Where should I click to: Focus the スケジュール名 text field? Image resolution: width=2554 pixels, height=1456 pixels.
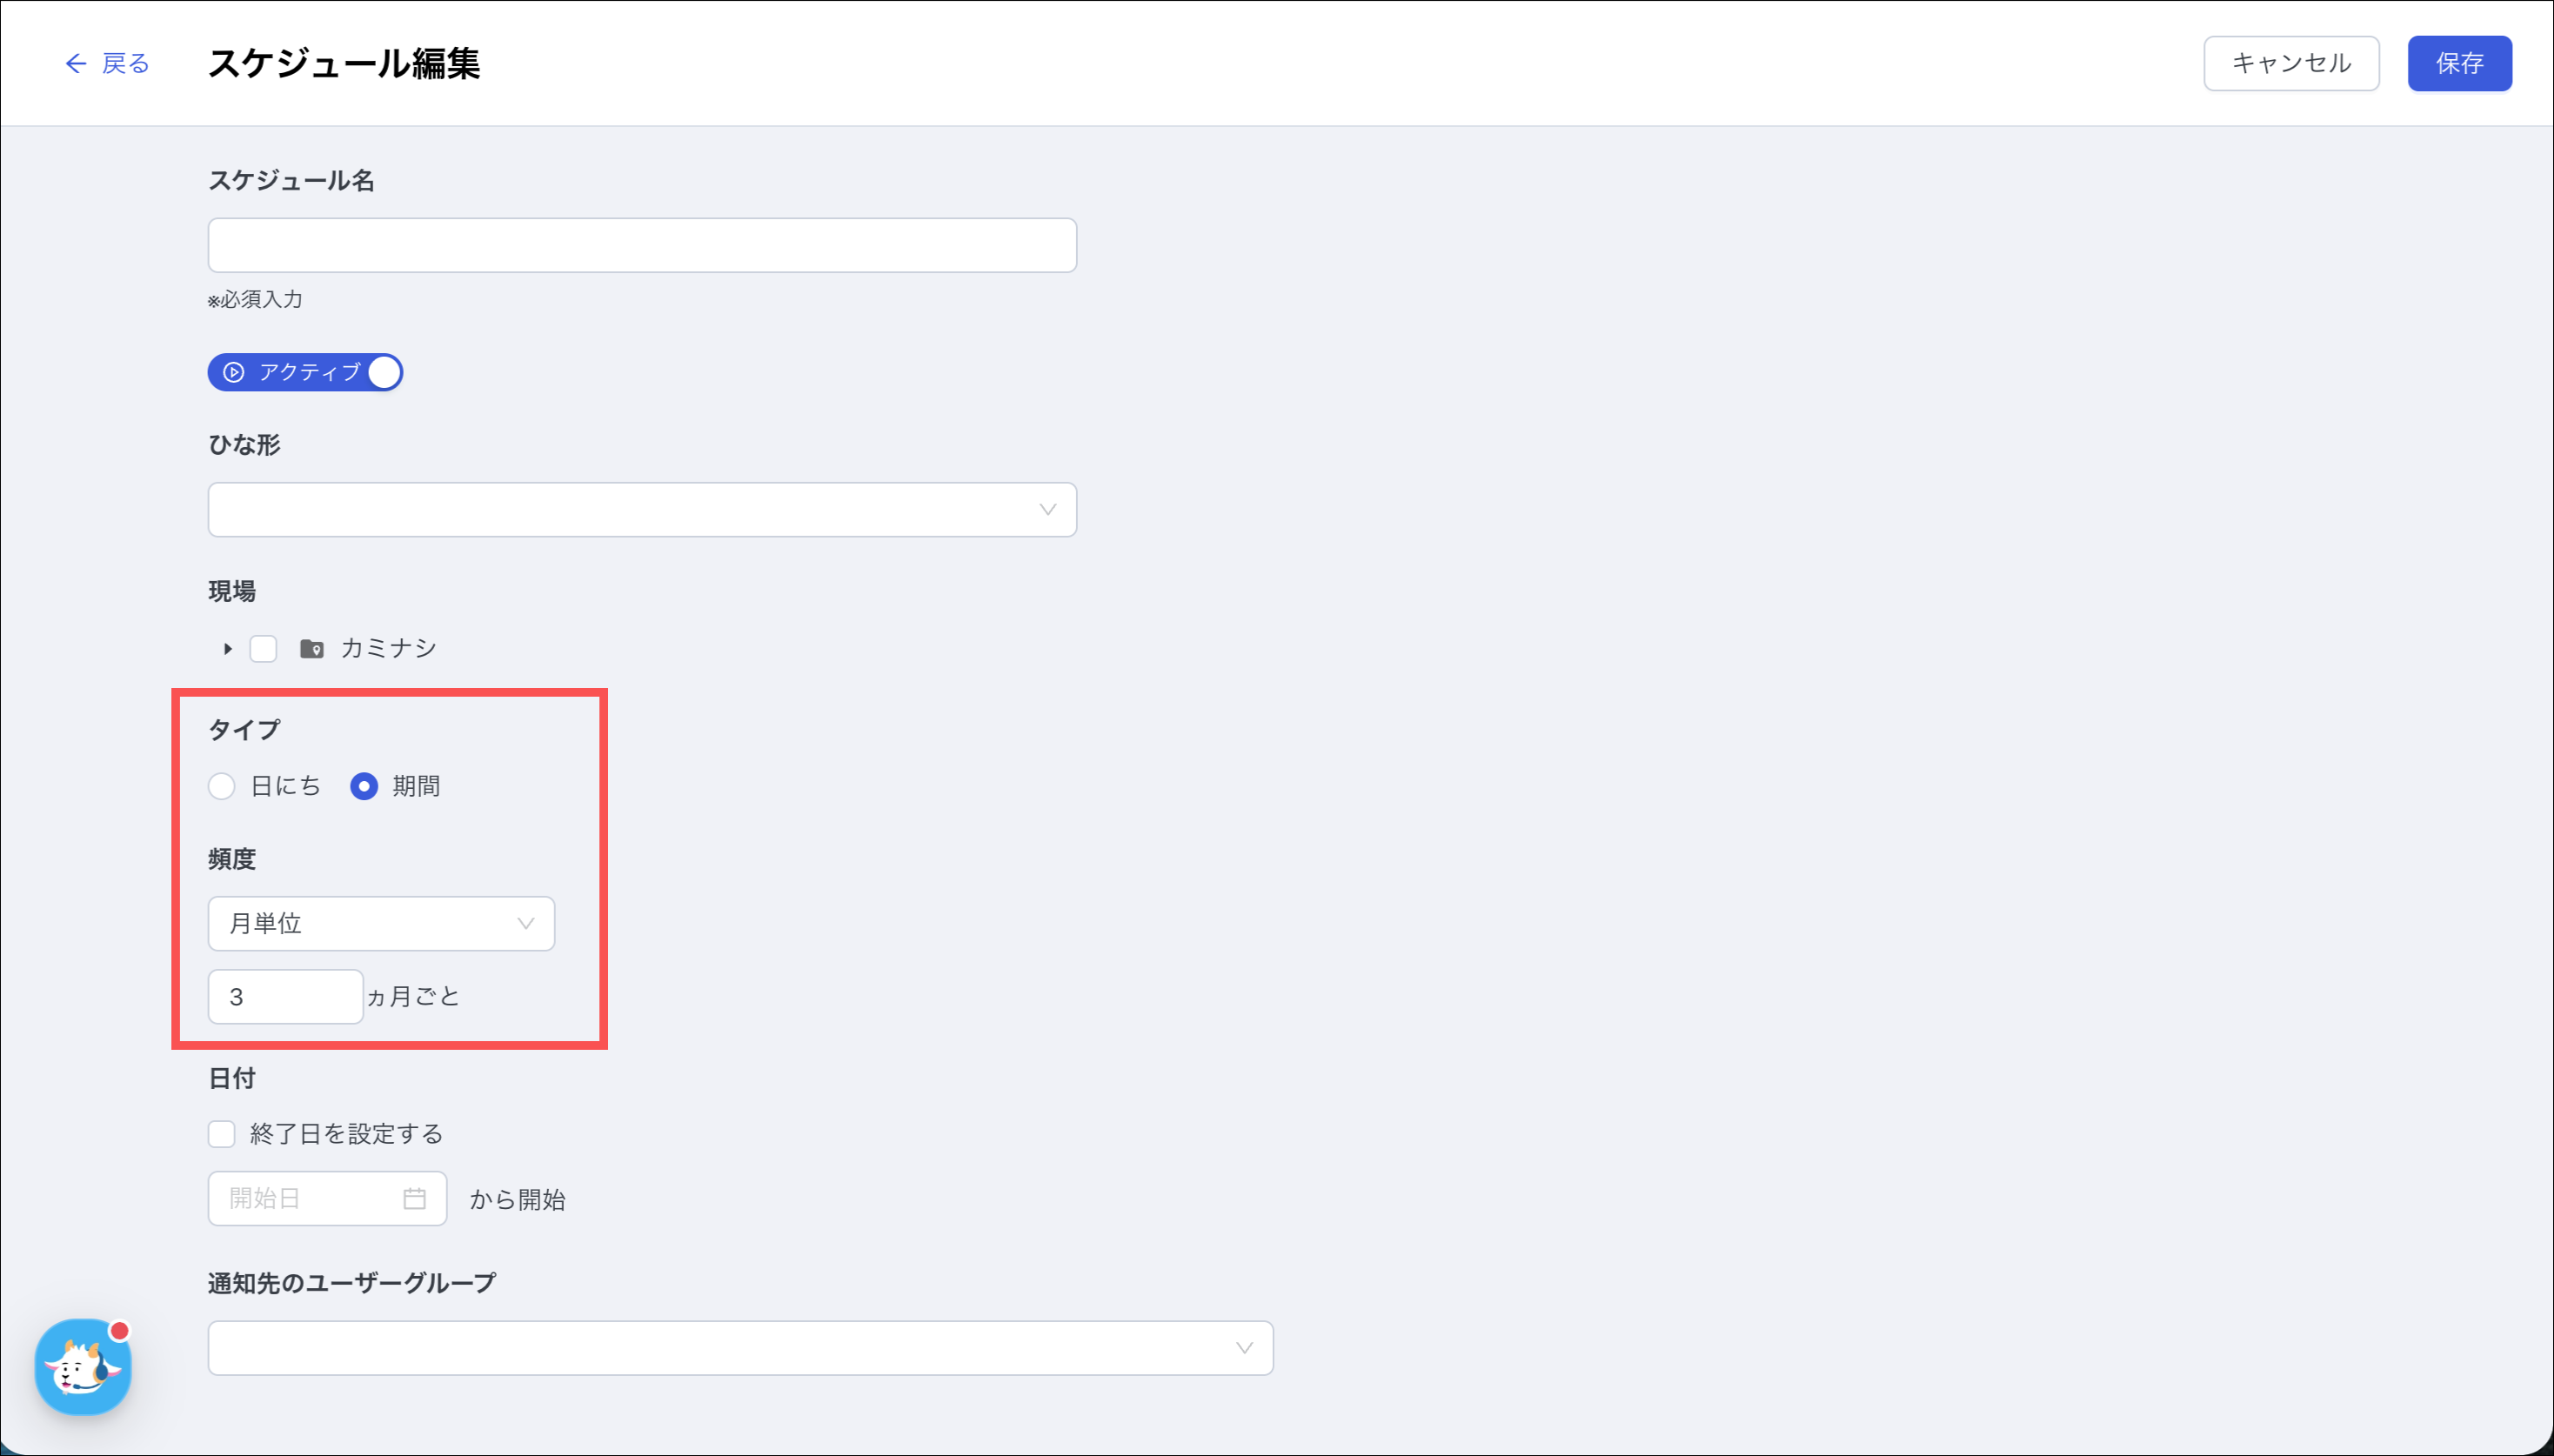click(x=641, y=245)
